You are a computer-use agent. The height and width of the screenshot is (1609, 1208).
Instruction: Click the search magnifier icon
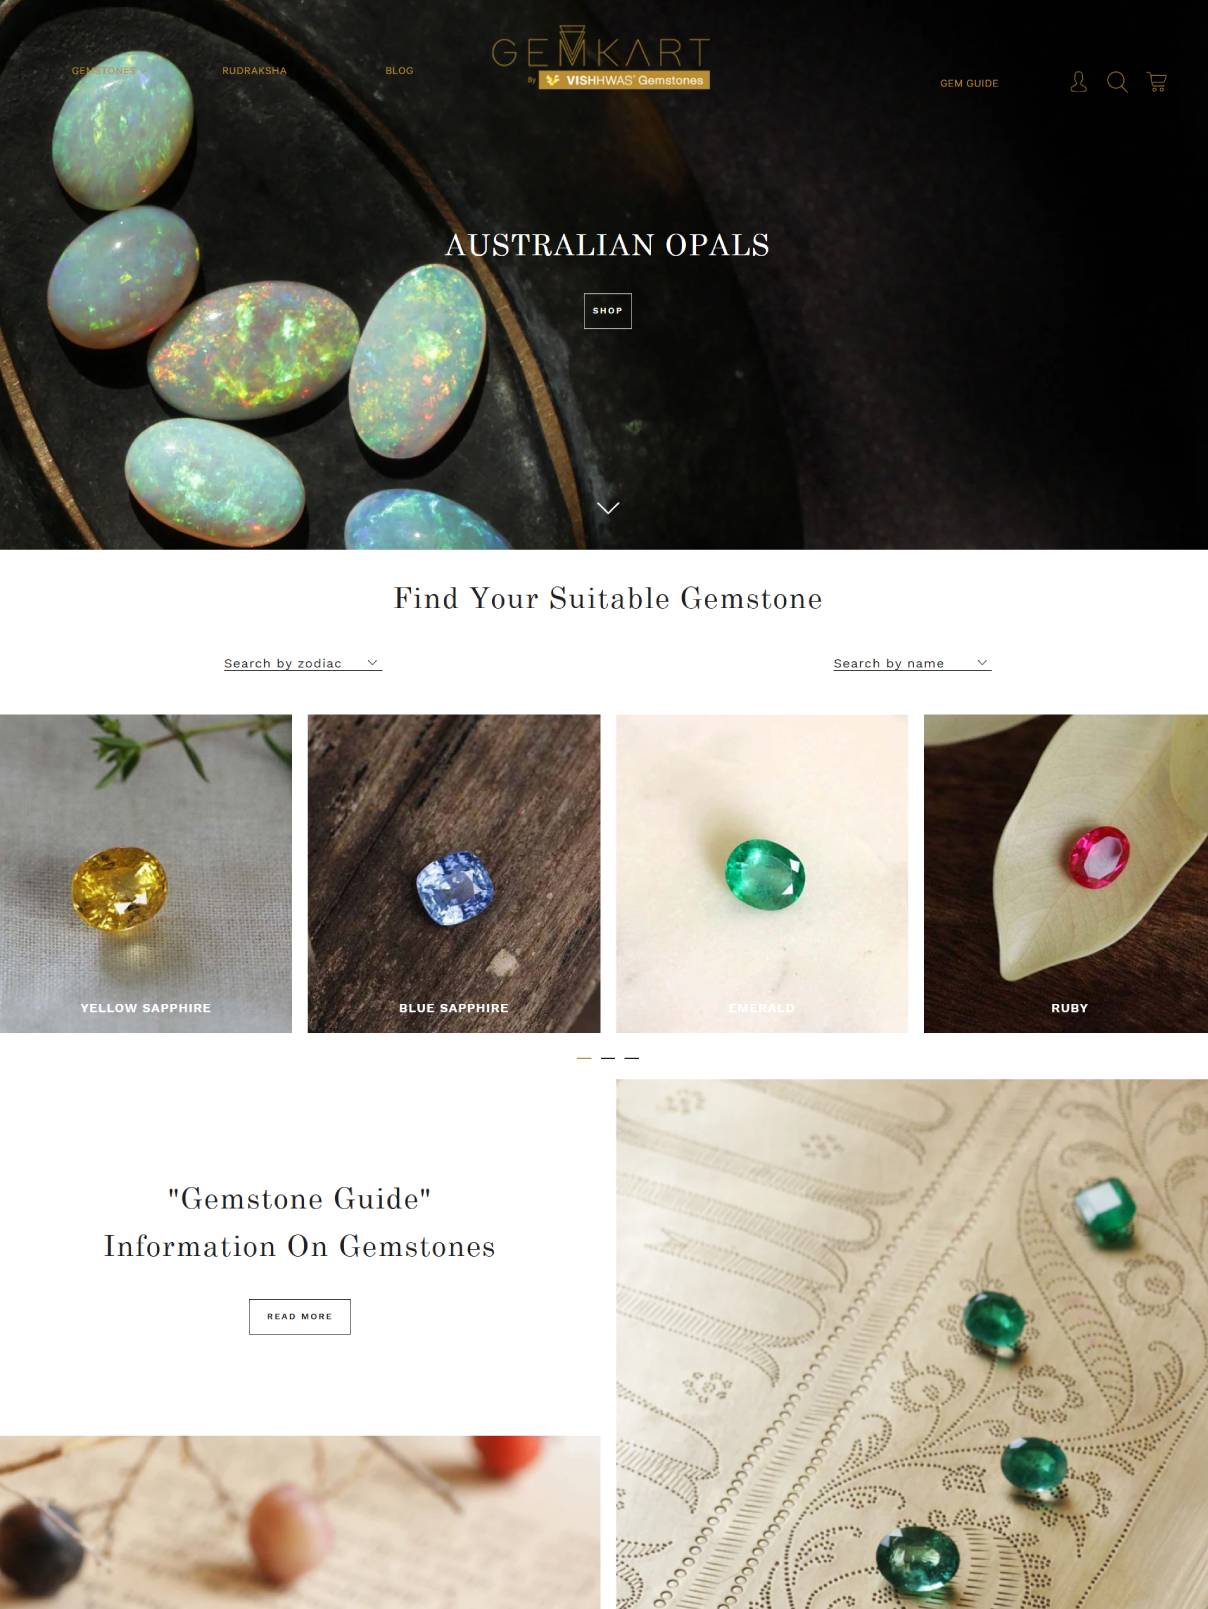1117,82
